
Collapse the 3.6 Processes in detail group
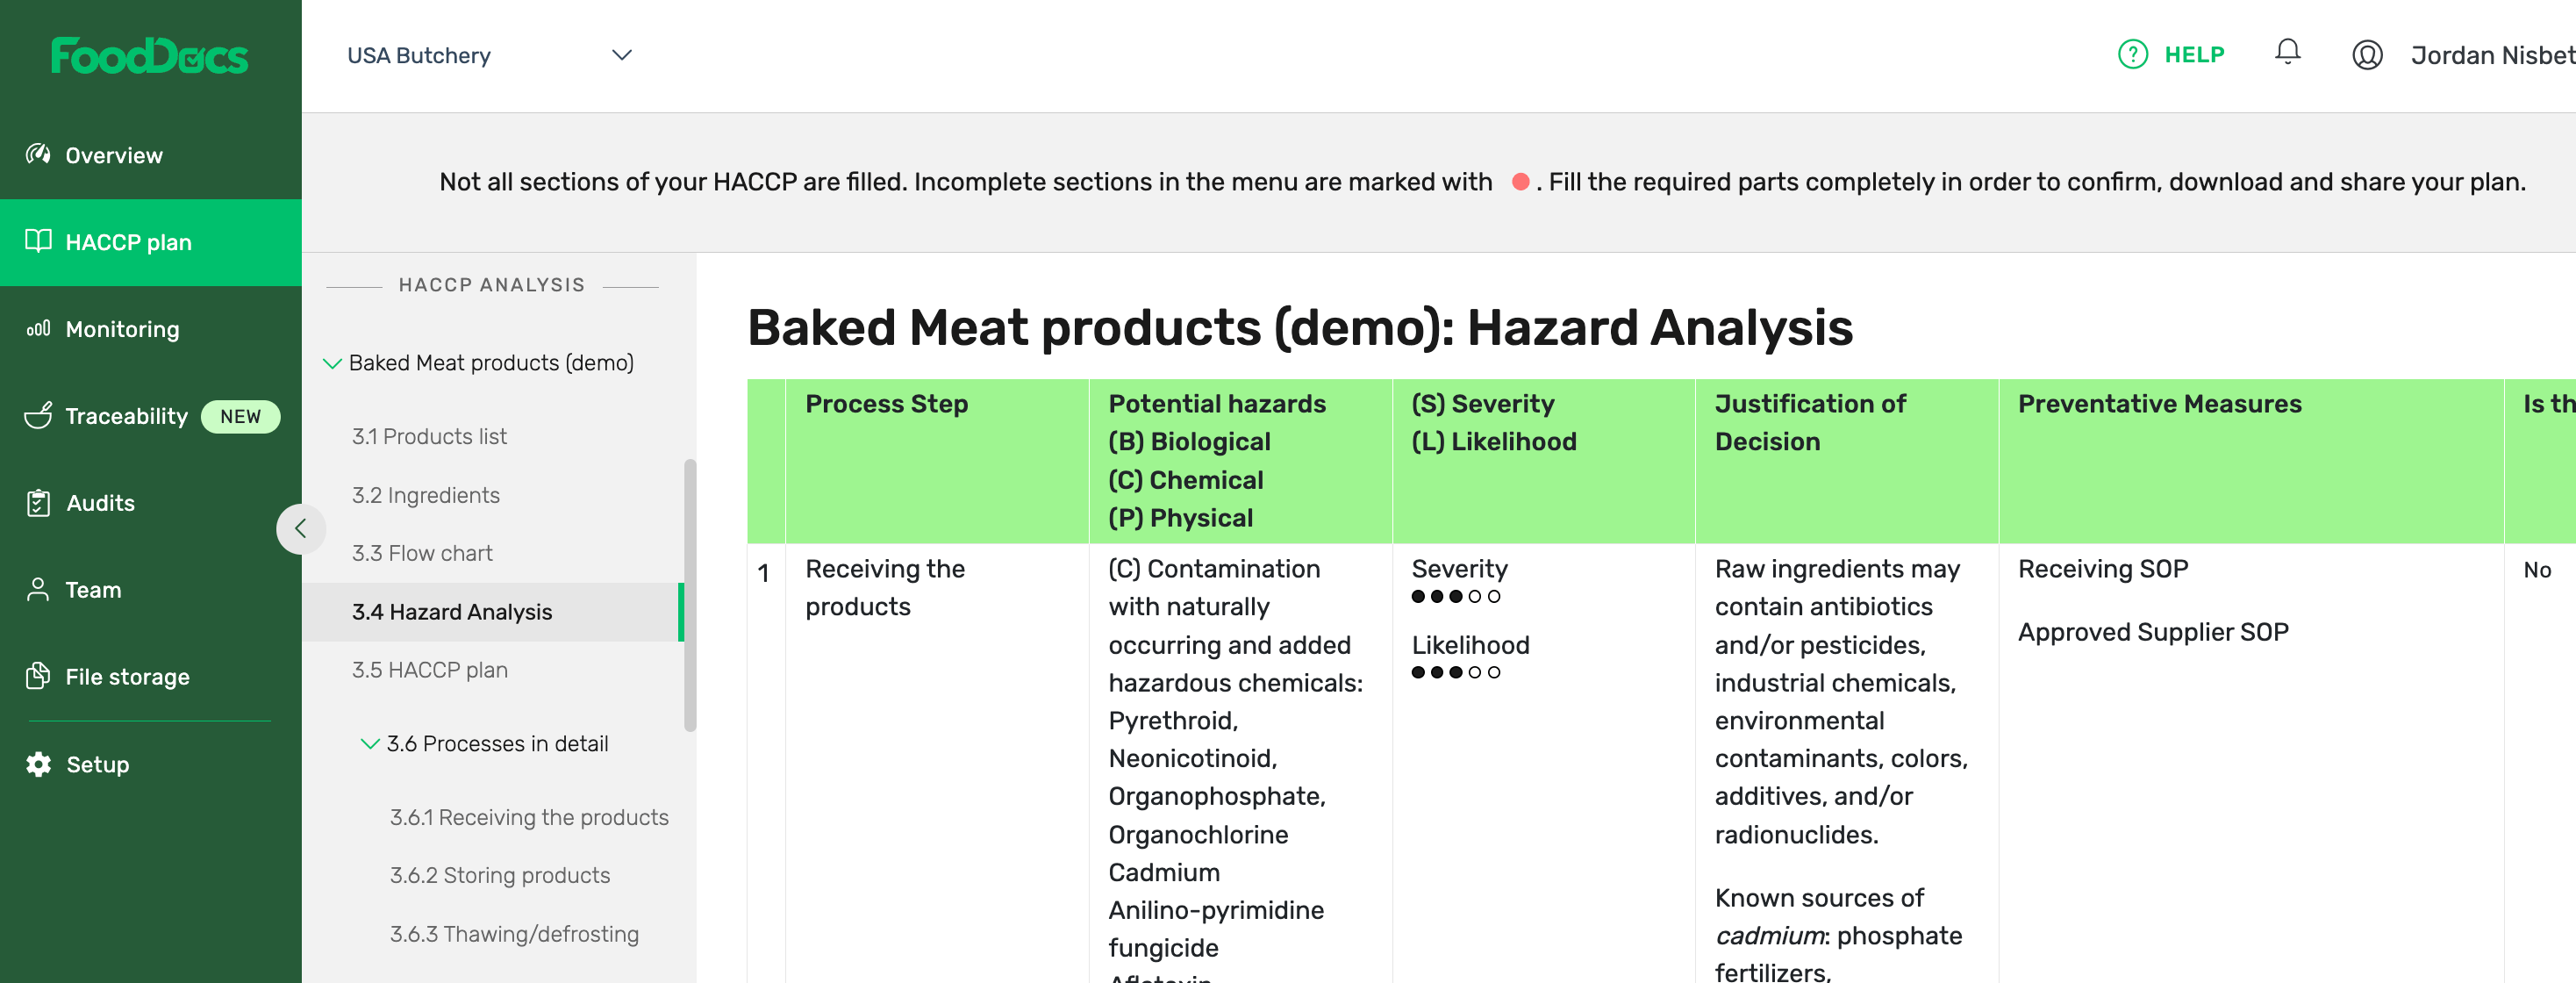coord(369,743)
